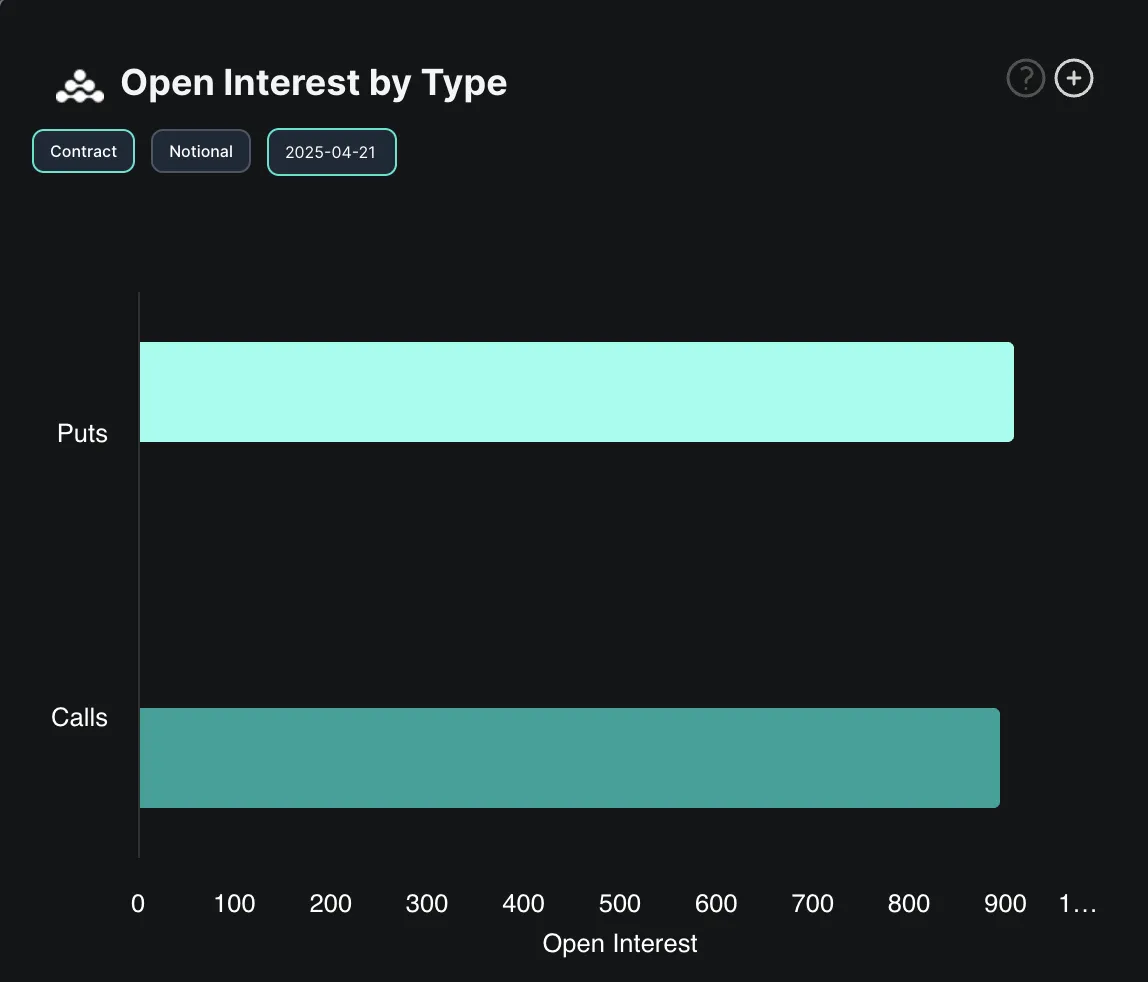The image size is (1148, 982).
Task: Click the 500 tick on the x-axis
Action: [x=619, y=904]
